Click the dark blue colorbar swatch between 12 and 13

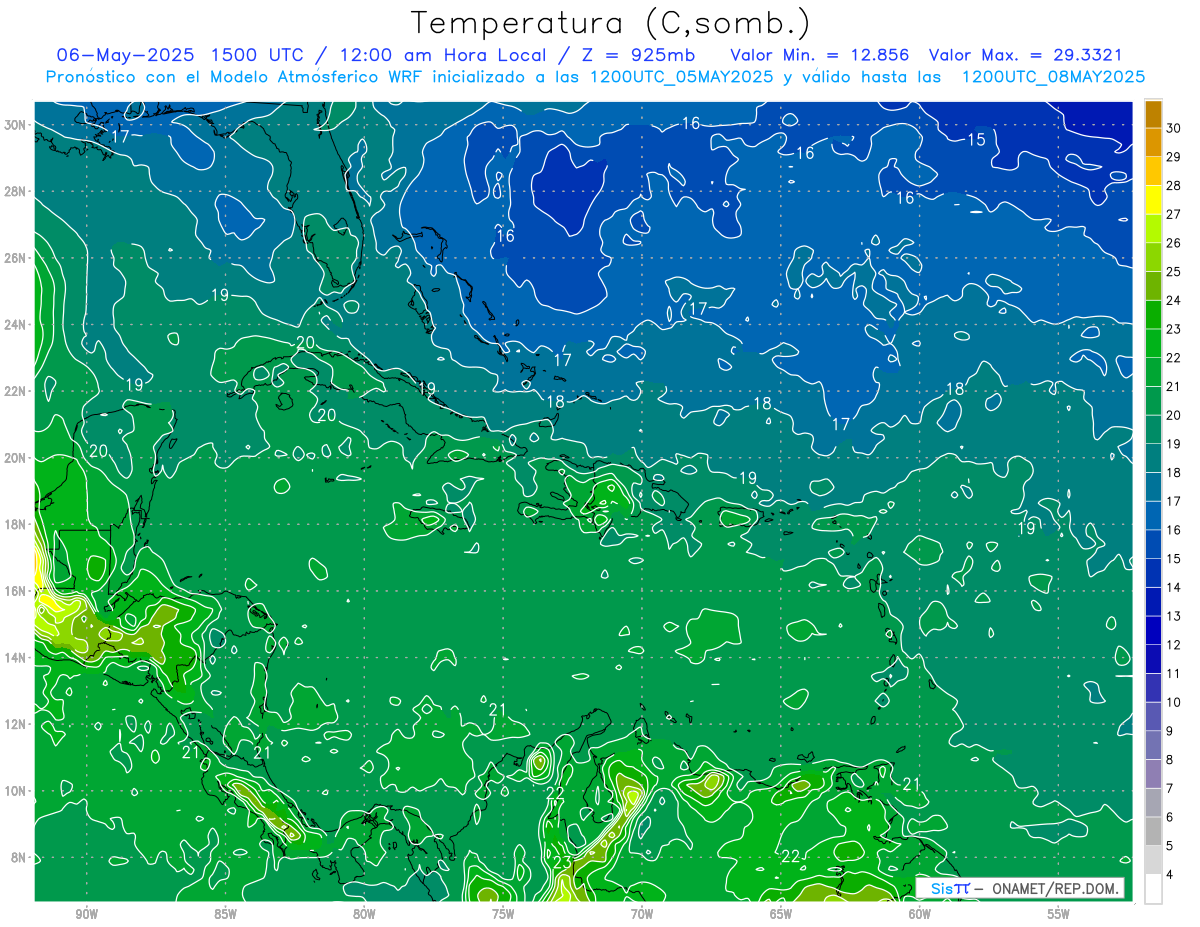click(1153, 631)
